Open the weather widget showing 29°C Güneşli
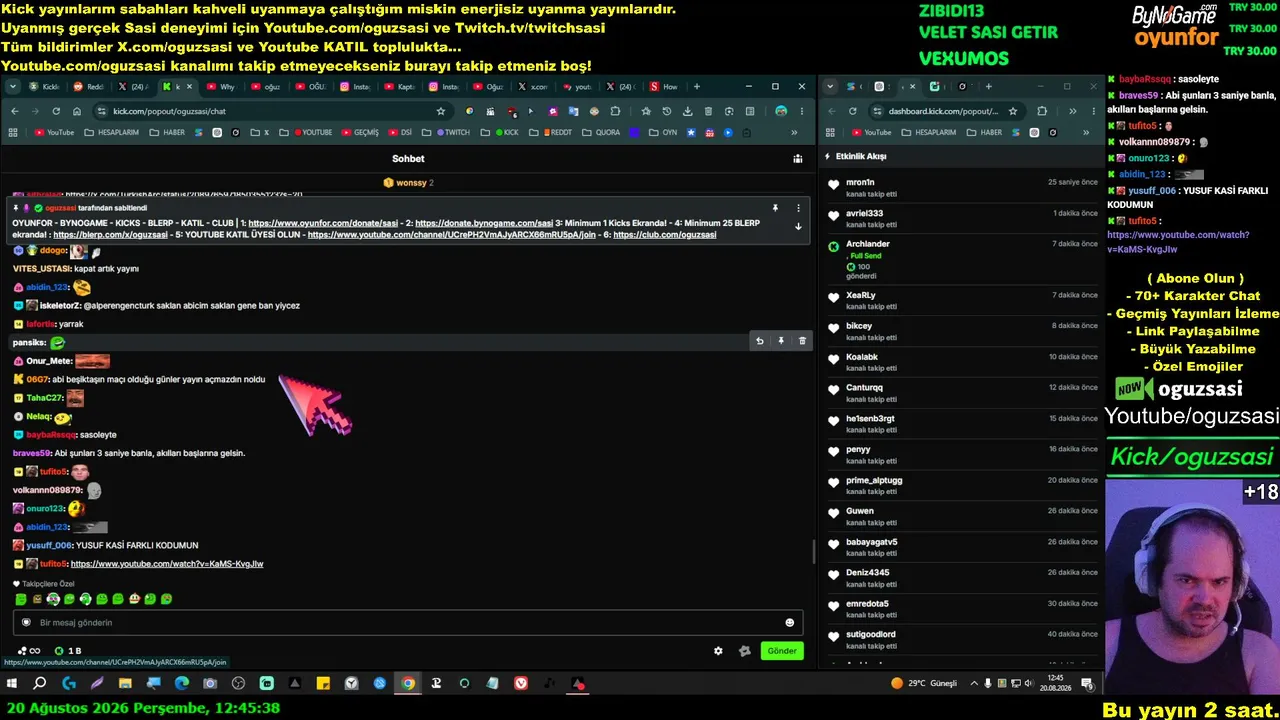Screen dimensions: 1280x720 (924, 684)
